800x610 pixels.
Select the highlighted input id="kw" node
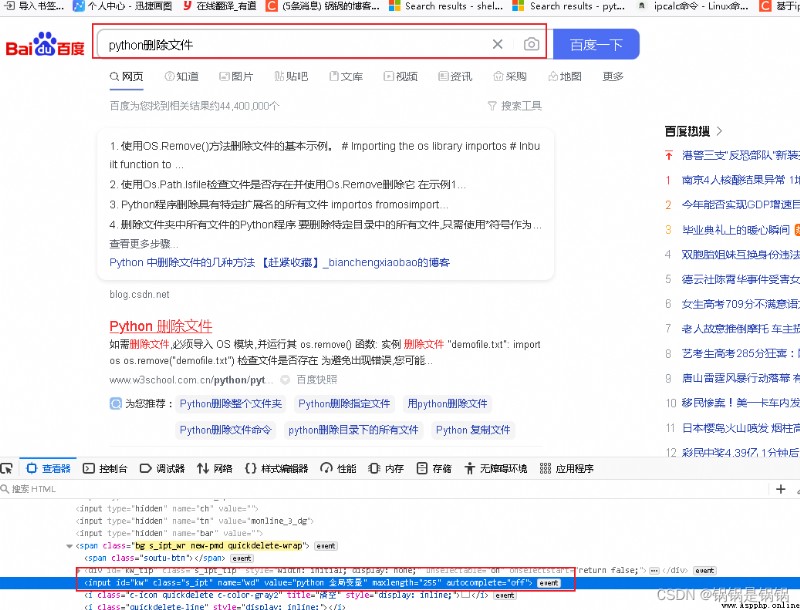(308, 583)
